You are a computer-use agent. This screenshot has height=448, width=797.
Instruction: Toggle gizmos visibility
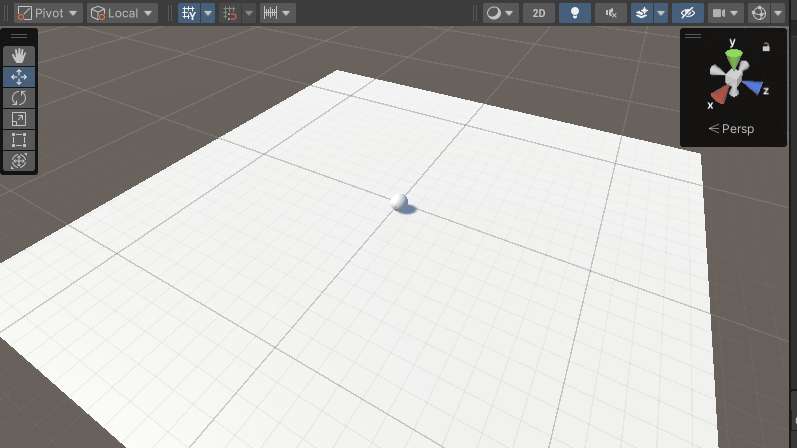[759, 13]
